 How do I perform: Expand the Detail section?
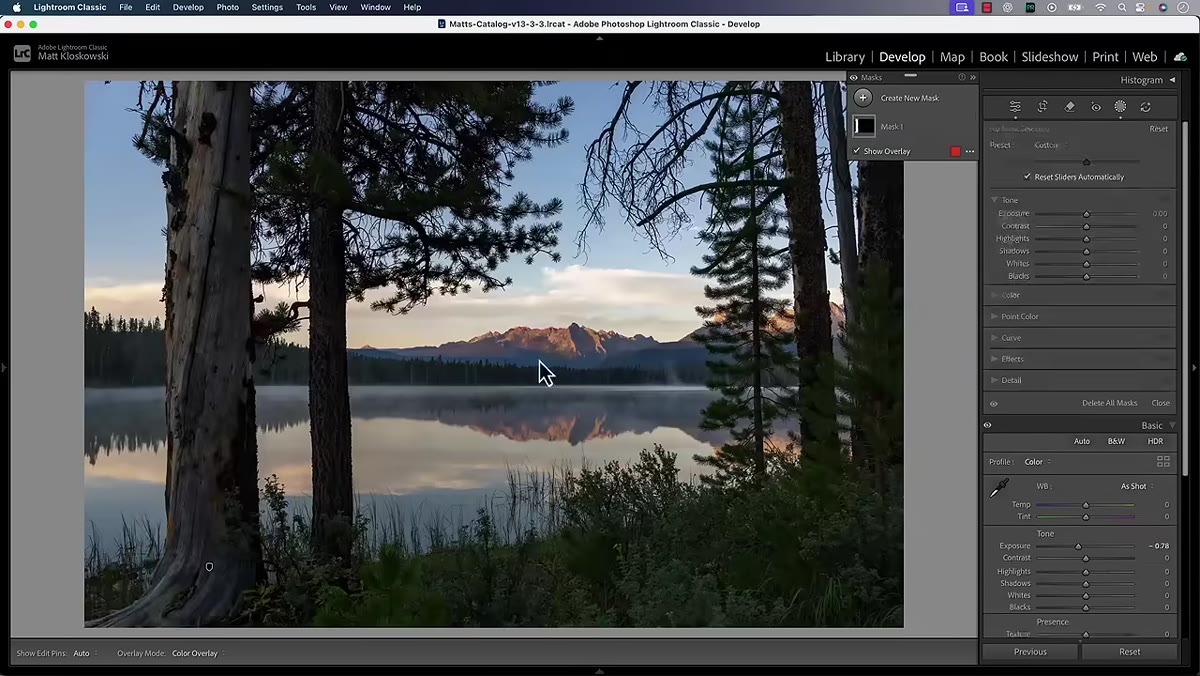click(x=995, y=380)
